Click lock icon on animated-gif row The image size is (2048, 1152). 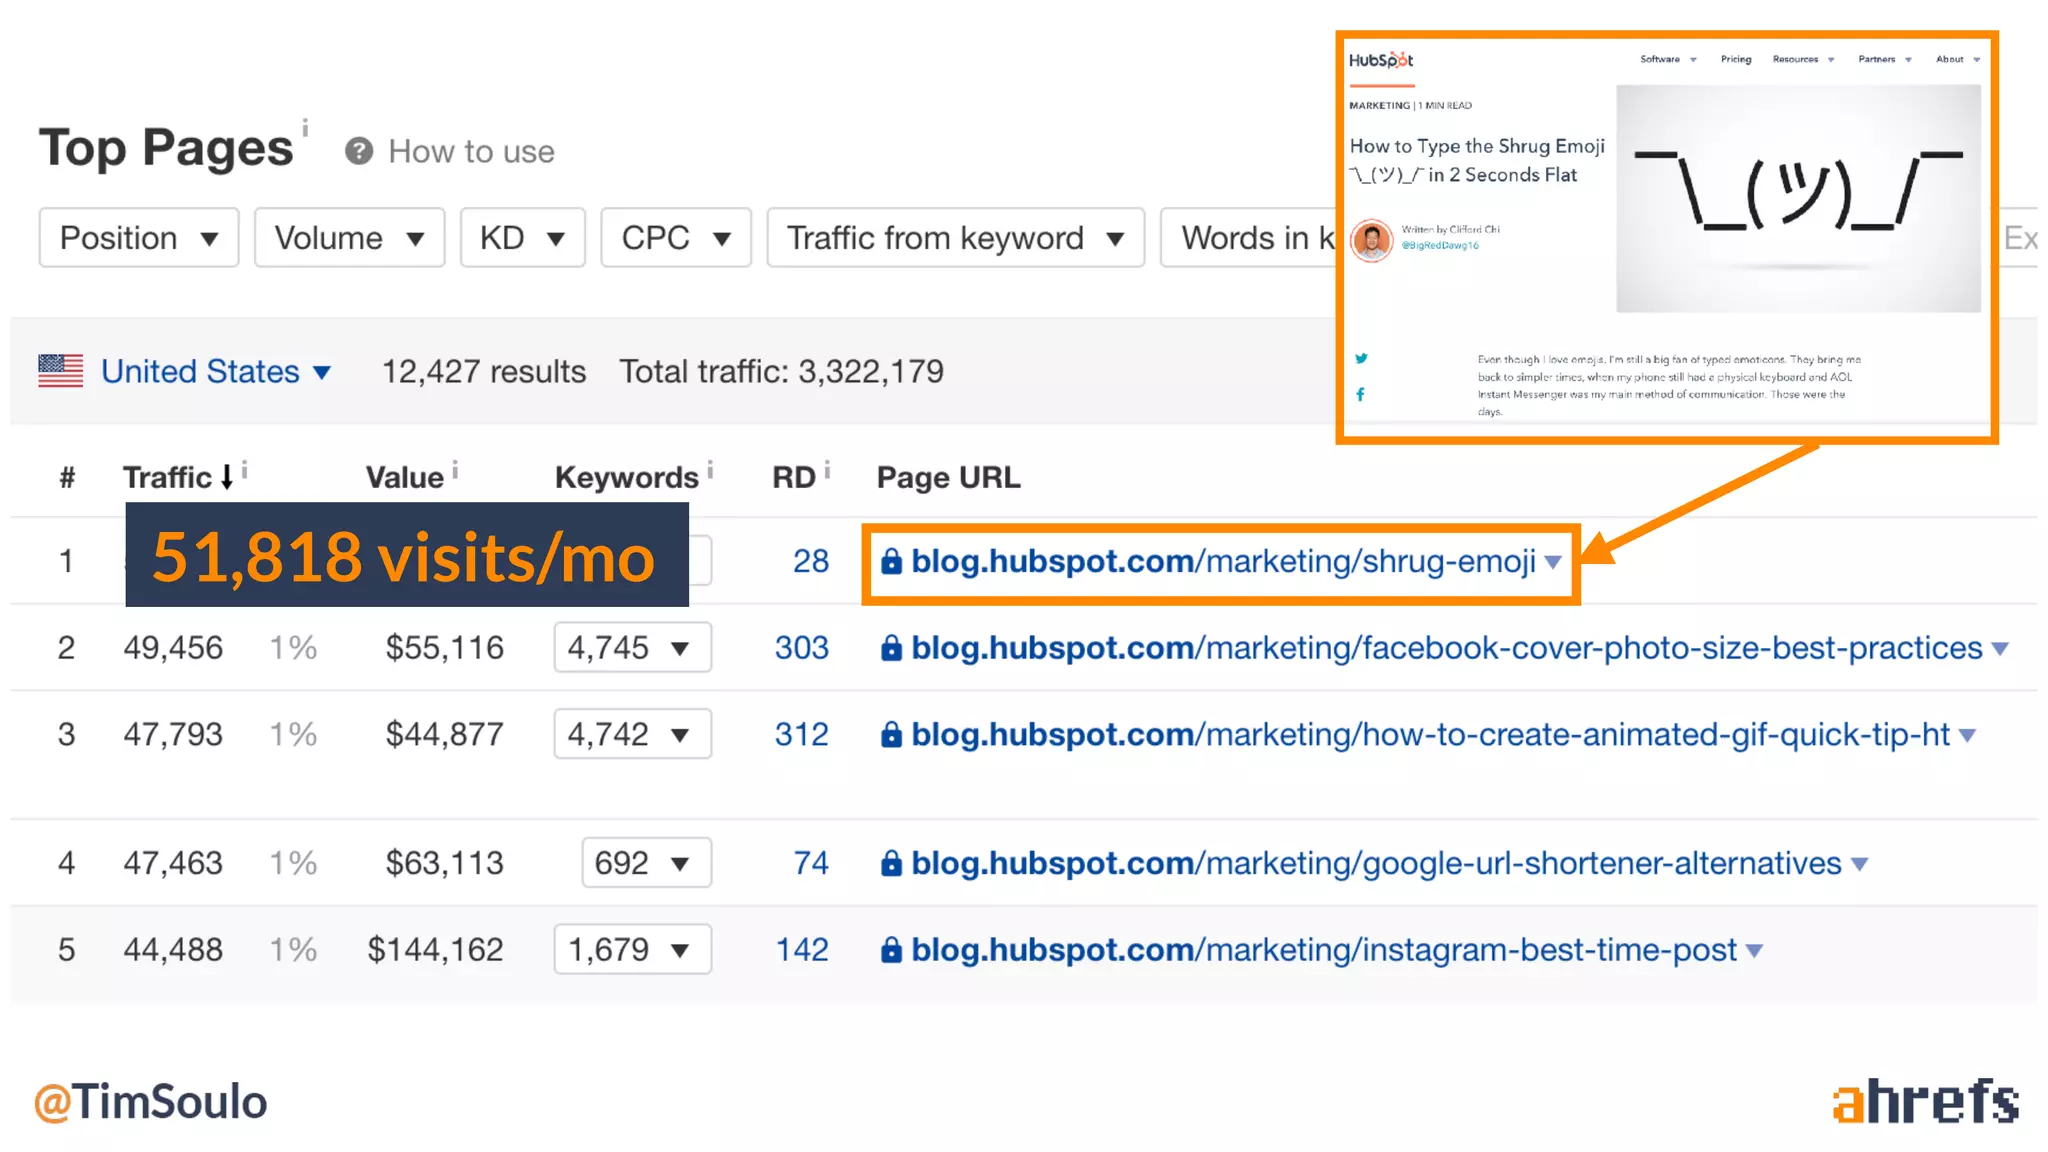coord(891,735)
